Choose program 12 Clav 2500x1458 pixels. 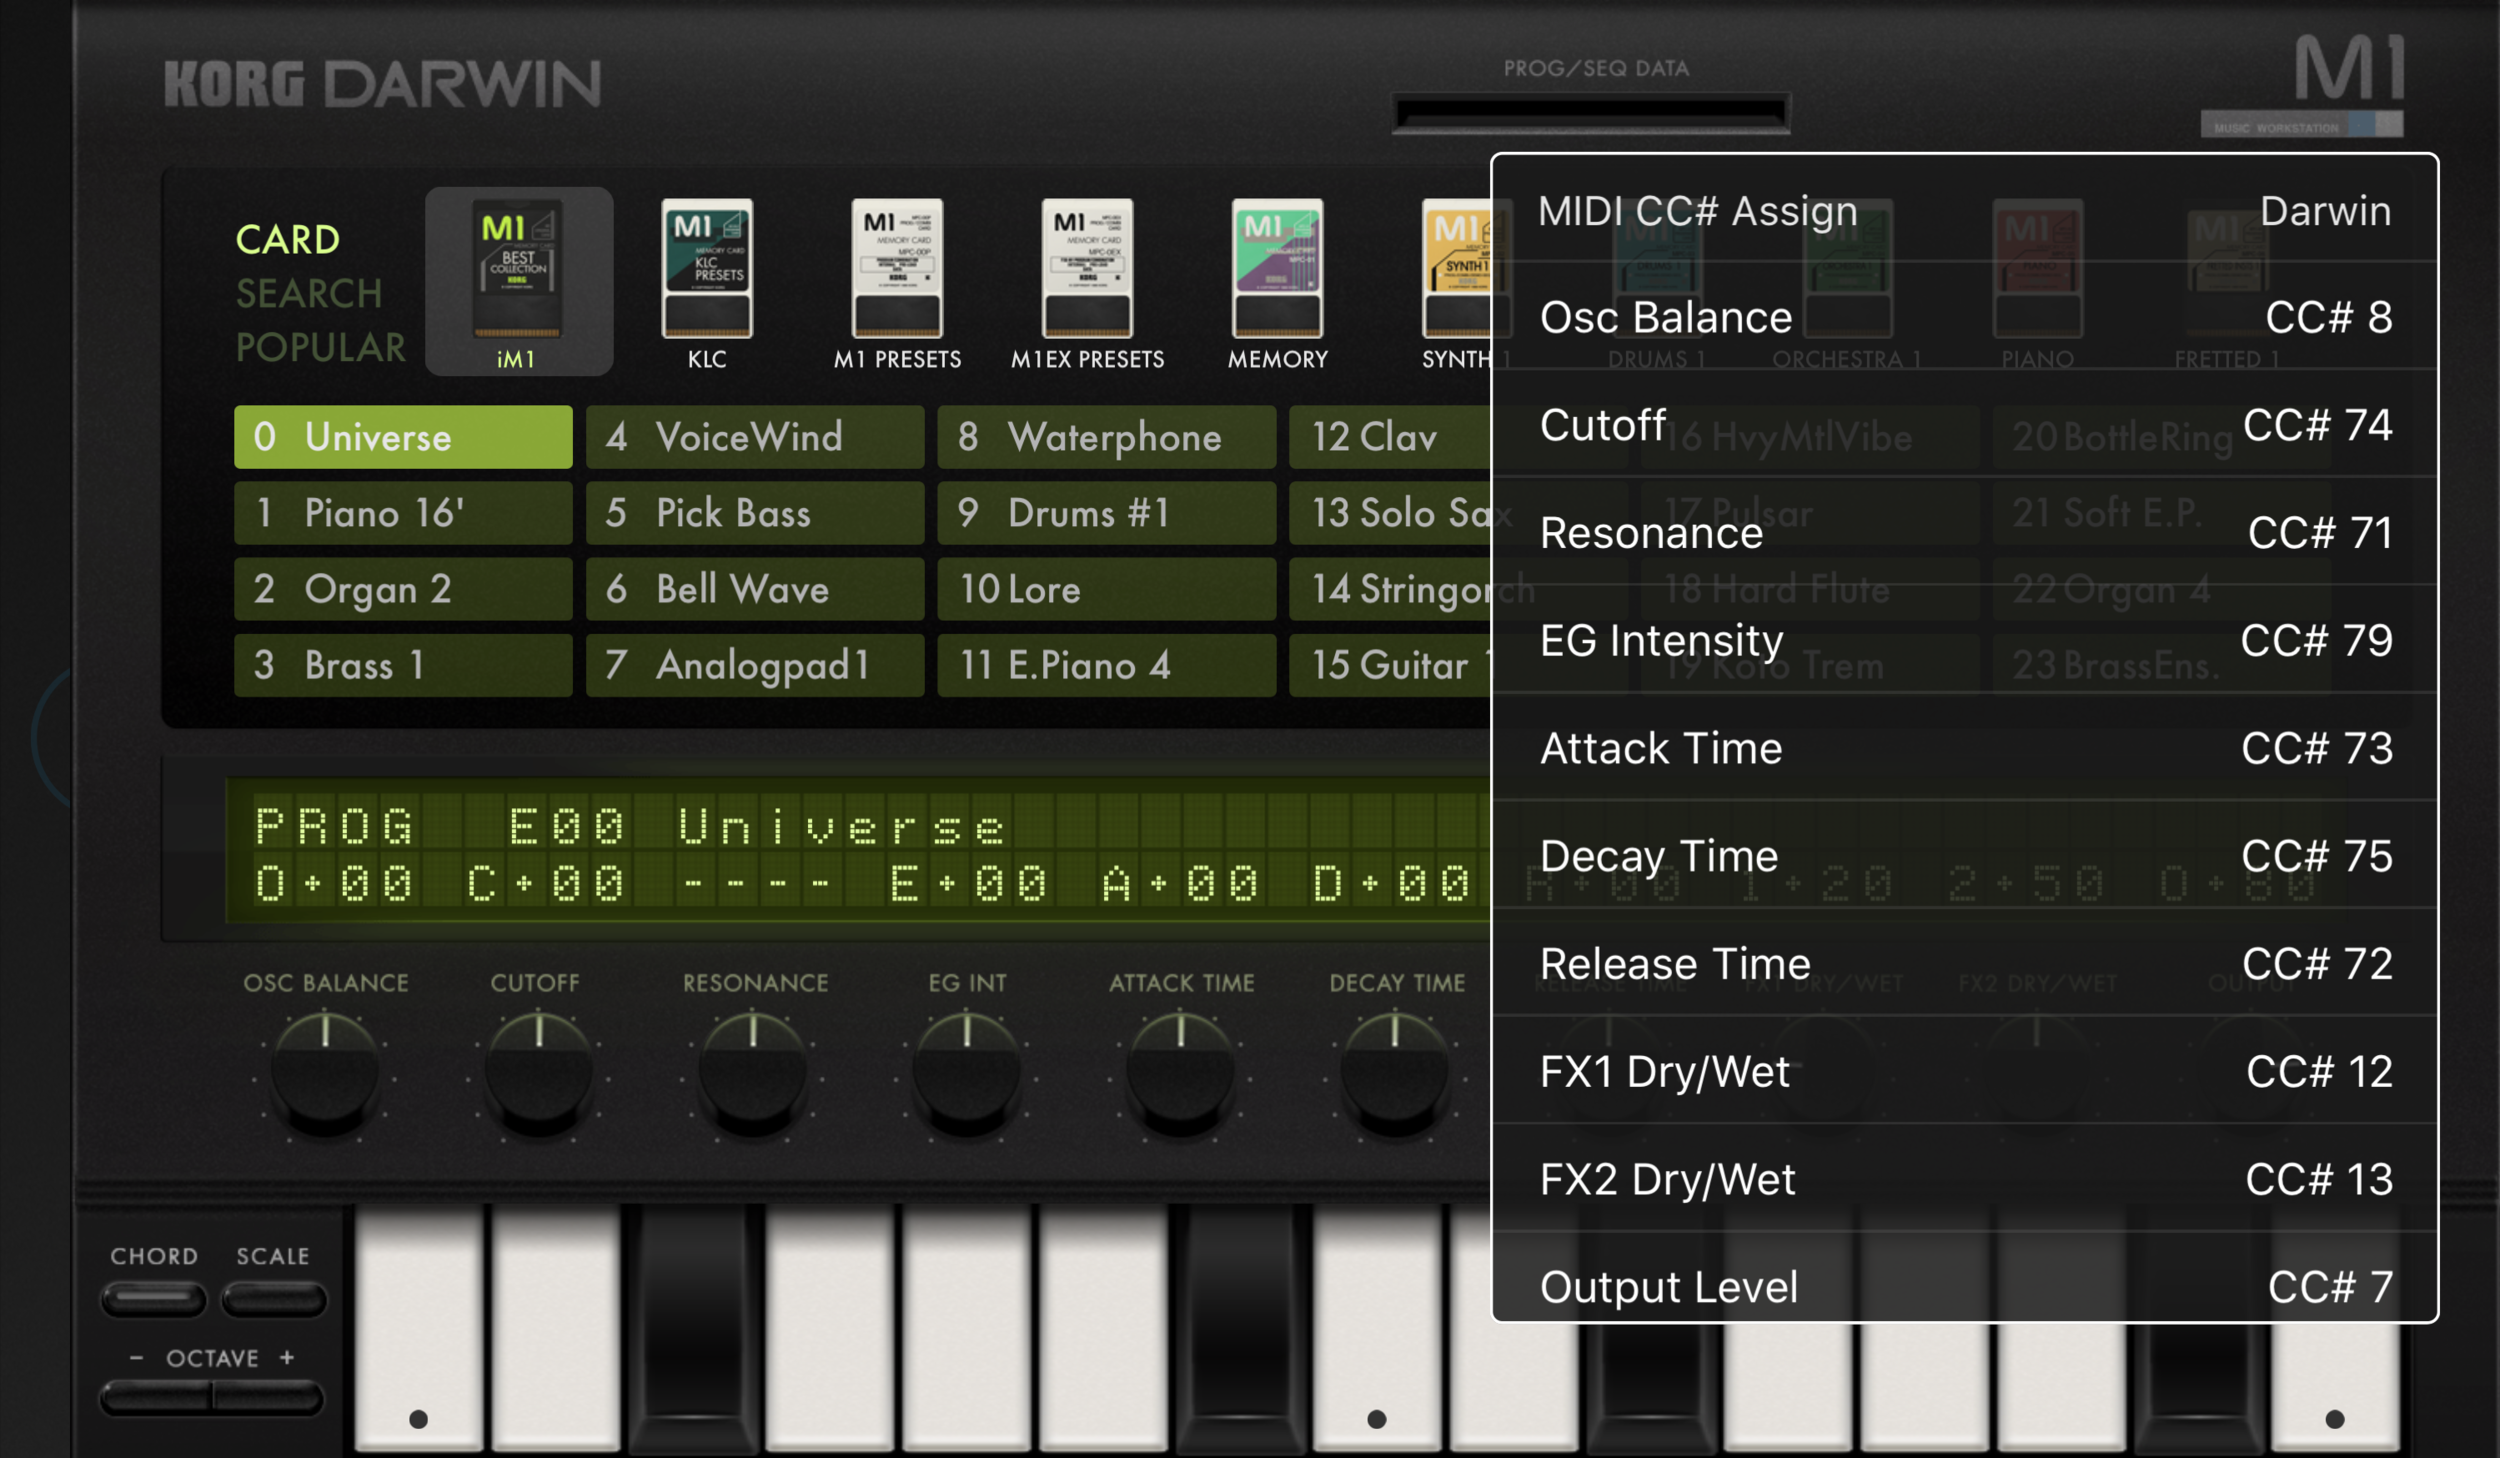point(1390,437)
